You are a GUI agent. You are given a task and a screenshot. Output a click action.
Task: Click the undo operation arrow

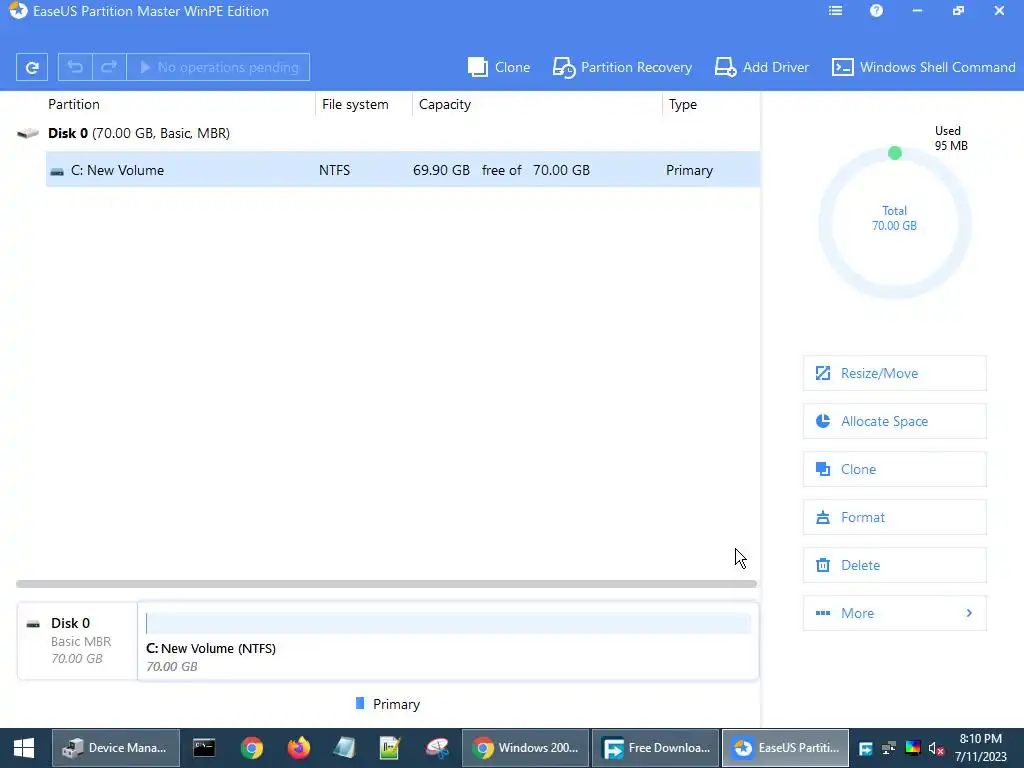75,67
